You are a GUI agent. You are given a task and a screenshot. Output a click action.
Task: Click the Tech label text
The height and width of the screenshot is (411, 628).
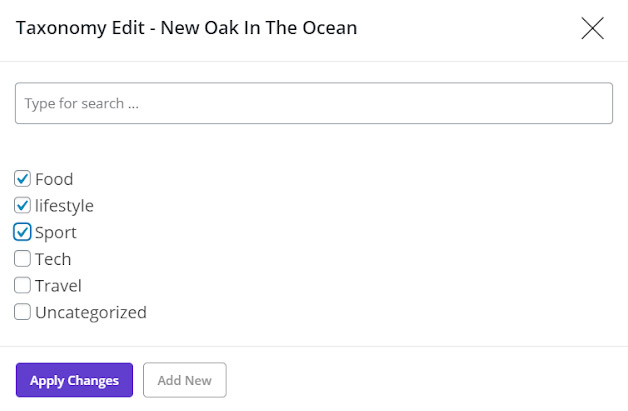53,259
